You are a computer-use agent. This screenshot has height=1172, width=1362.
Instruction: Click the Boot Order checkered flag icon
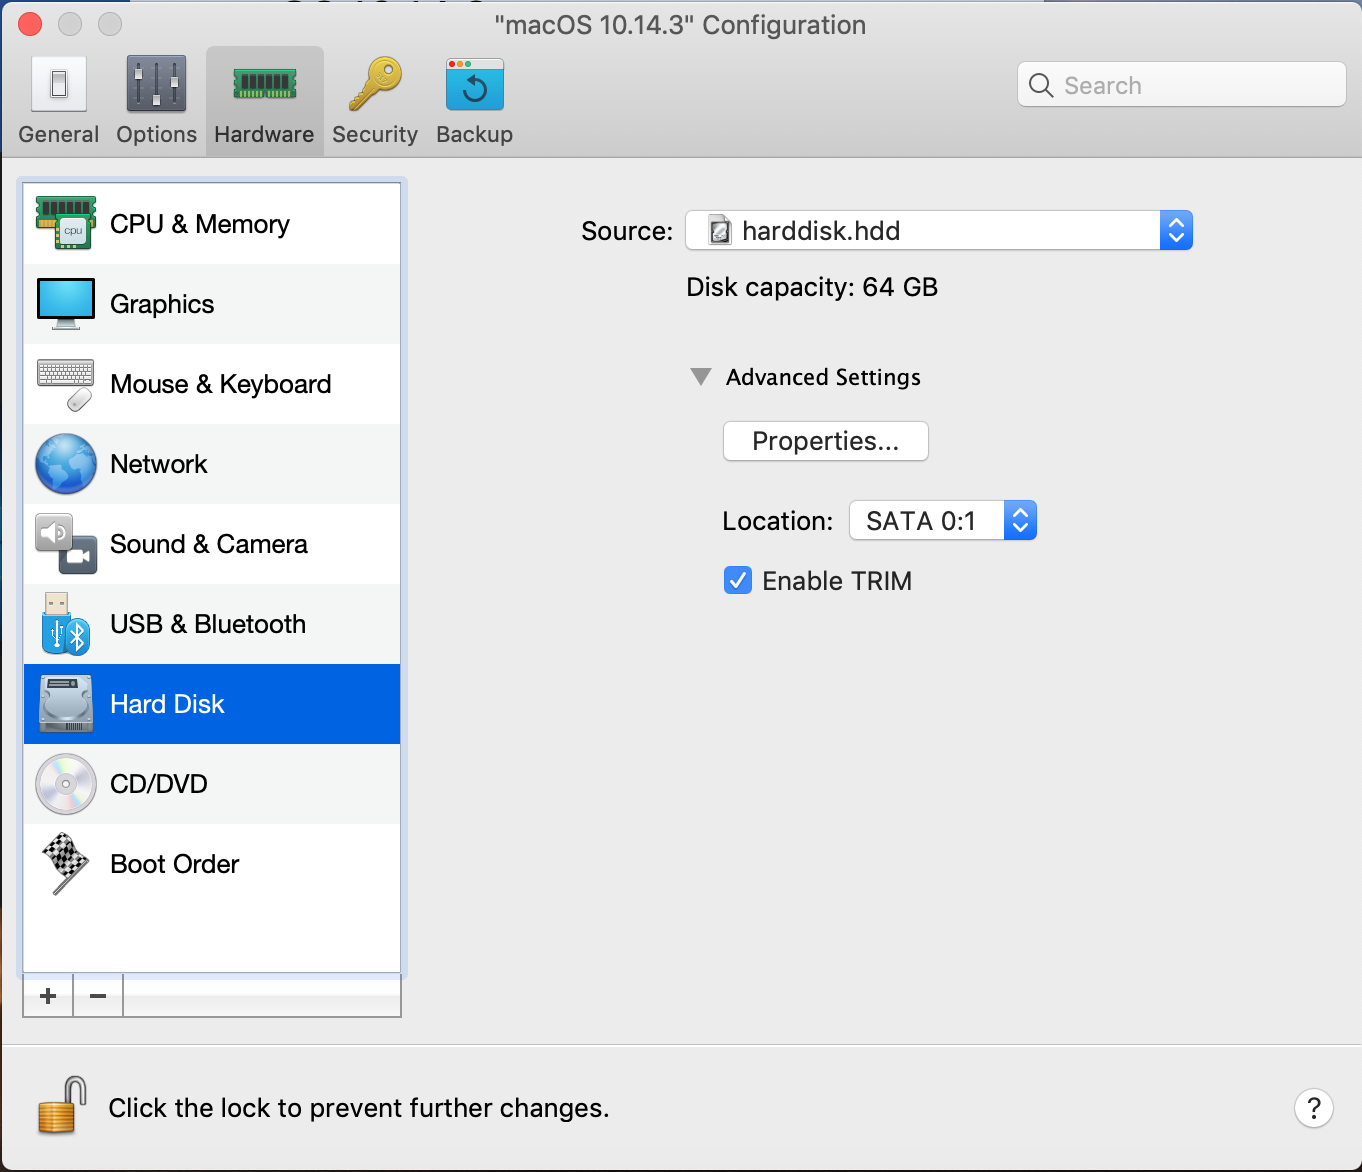coord(66,864)
